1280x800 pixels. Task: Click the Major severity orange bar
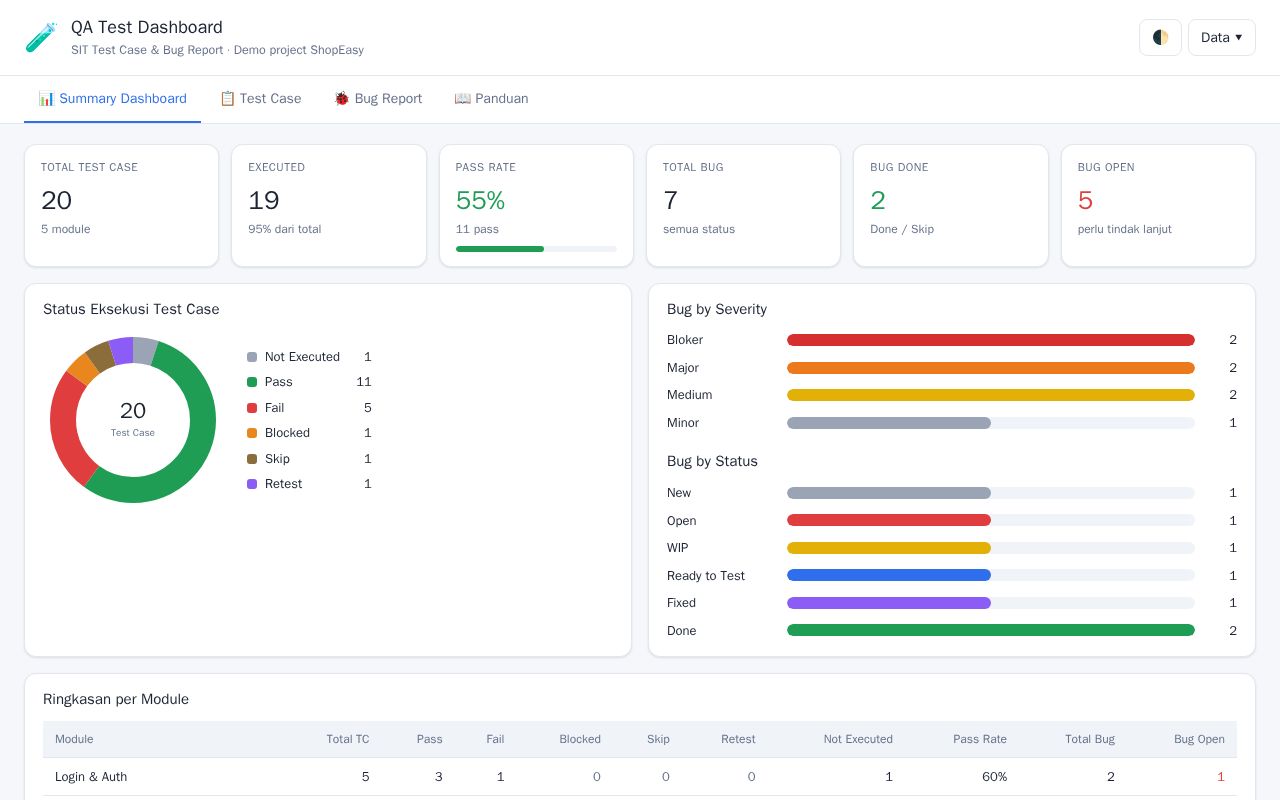991,368
